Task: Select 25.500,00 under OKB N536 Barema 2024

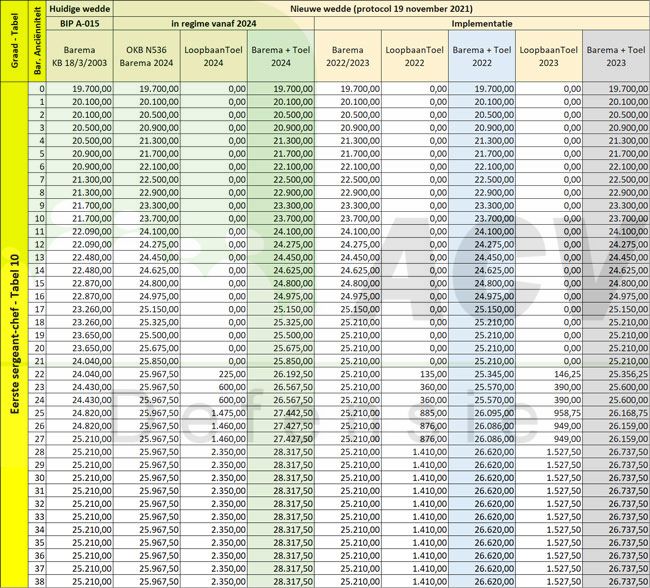Action: coord(147,335)
